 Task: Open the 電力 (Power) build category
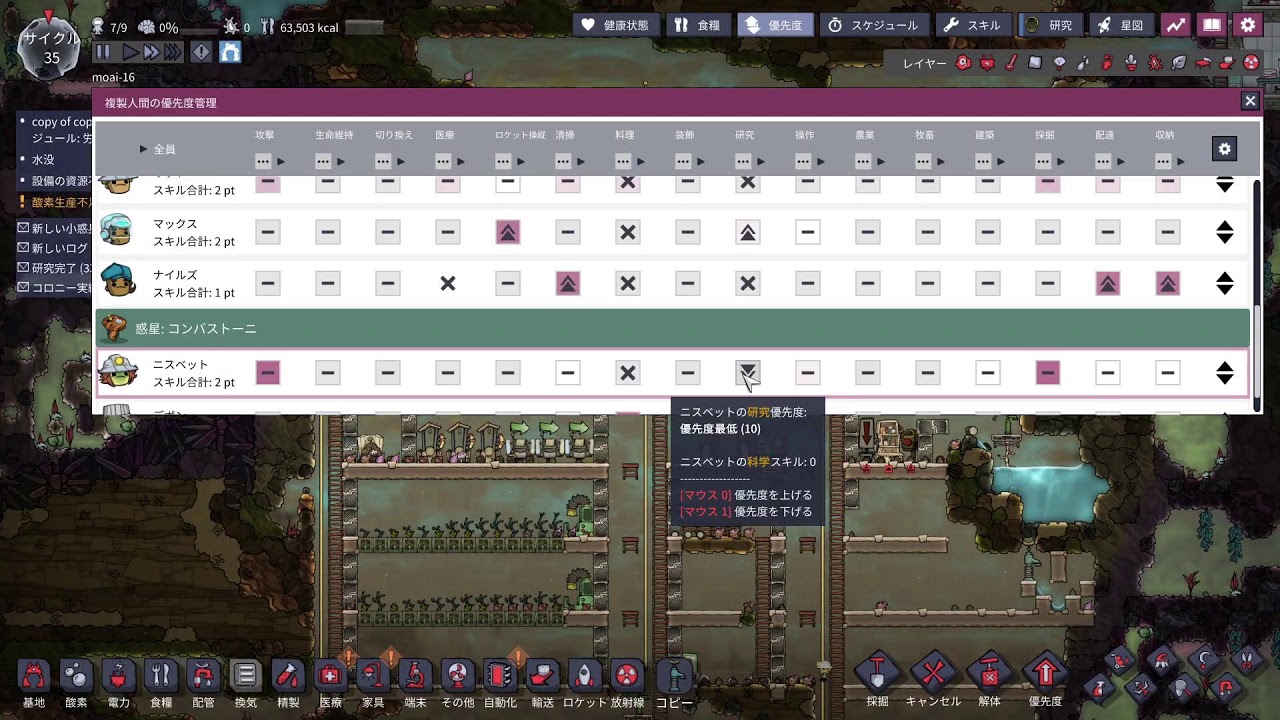[x=118, y=677]
